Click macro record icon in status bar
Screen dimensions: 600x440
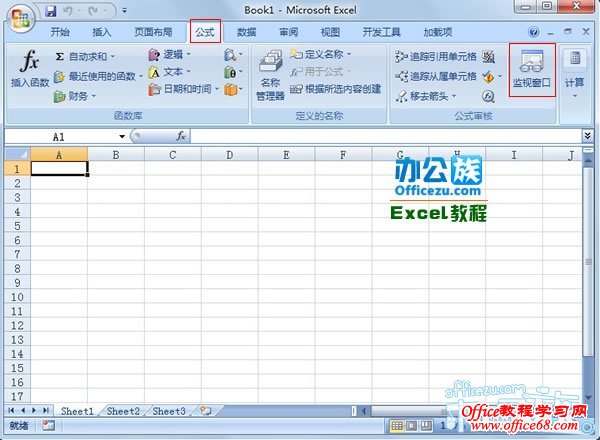[x=49, y=425]
